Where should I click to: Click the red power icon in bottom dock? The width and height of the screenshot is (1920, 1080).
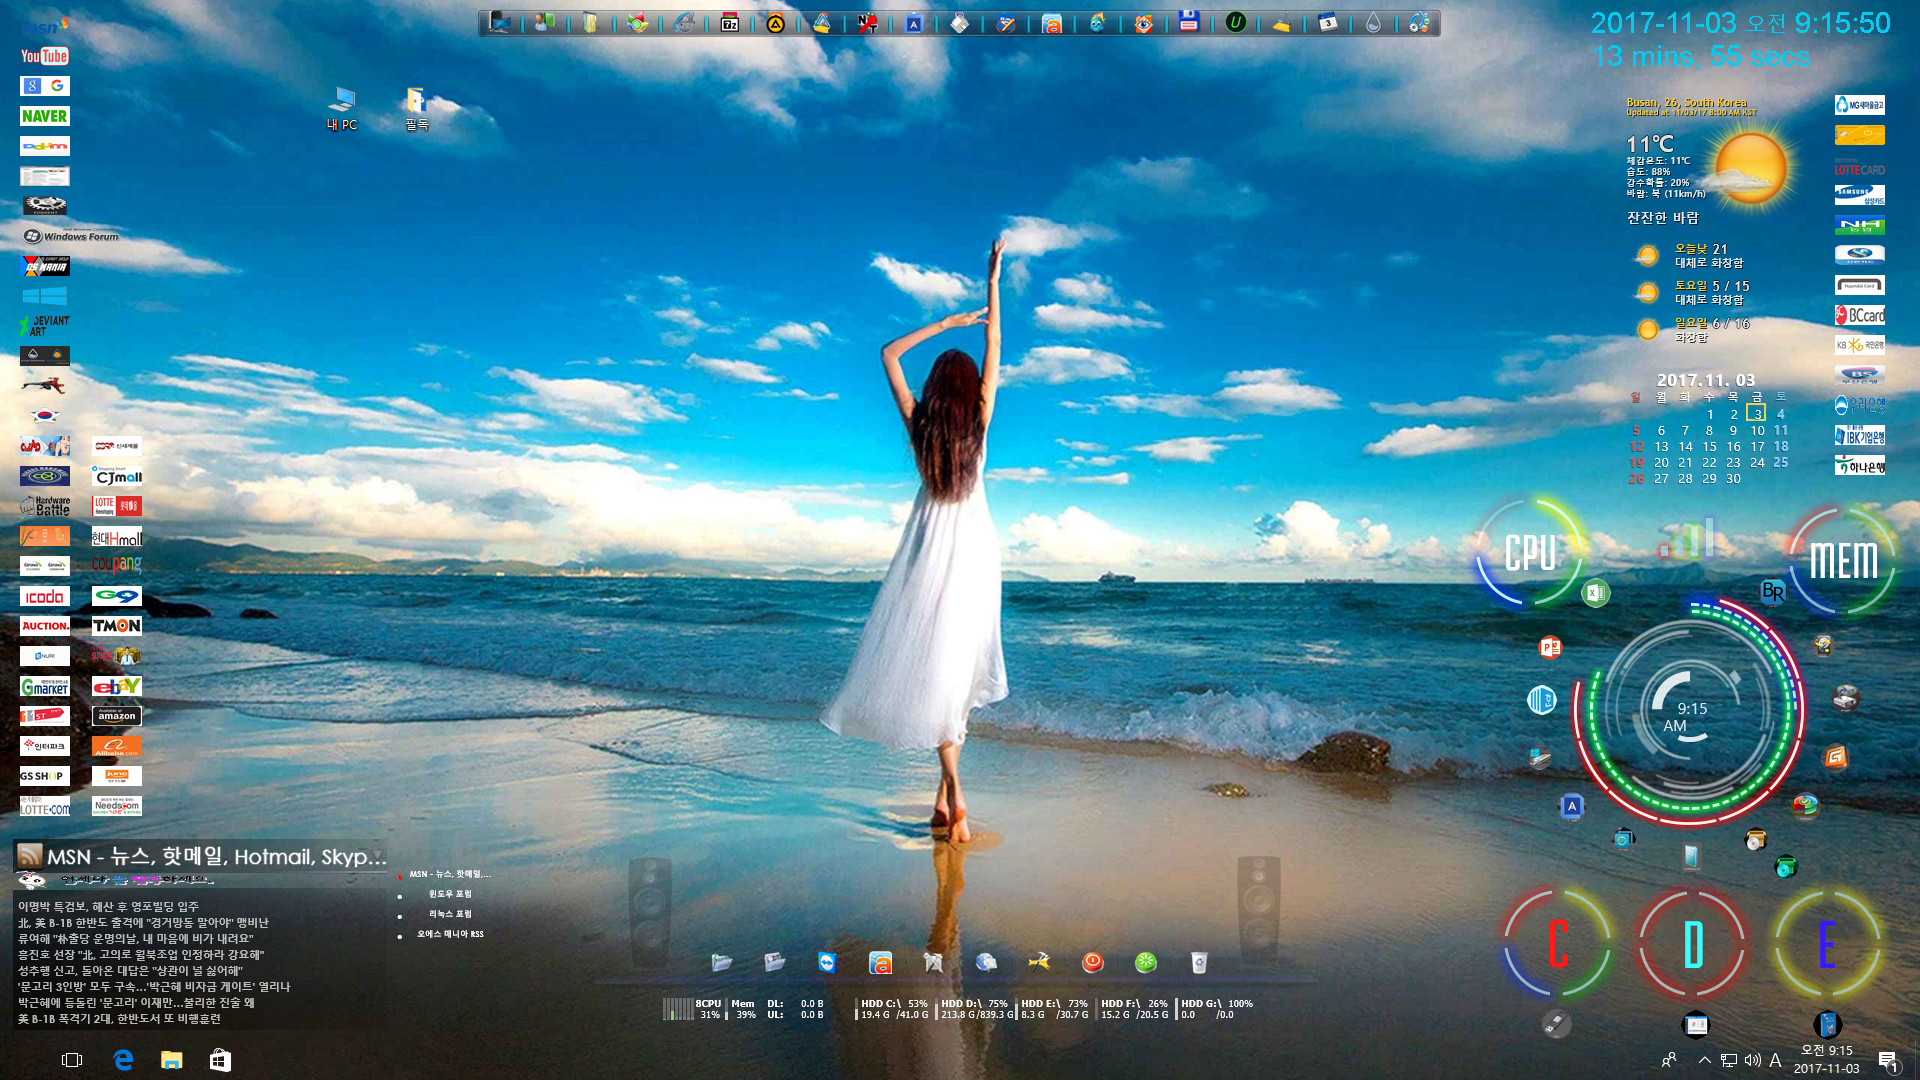click(1092, 962)
